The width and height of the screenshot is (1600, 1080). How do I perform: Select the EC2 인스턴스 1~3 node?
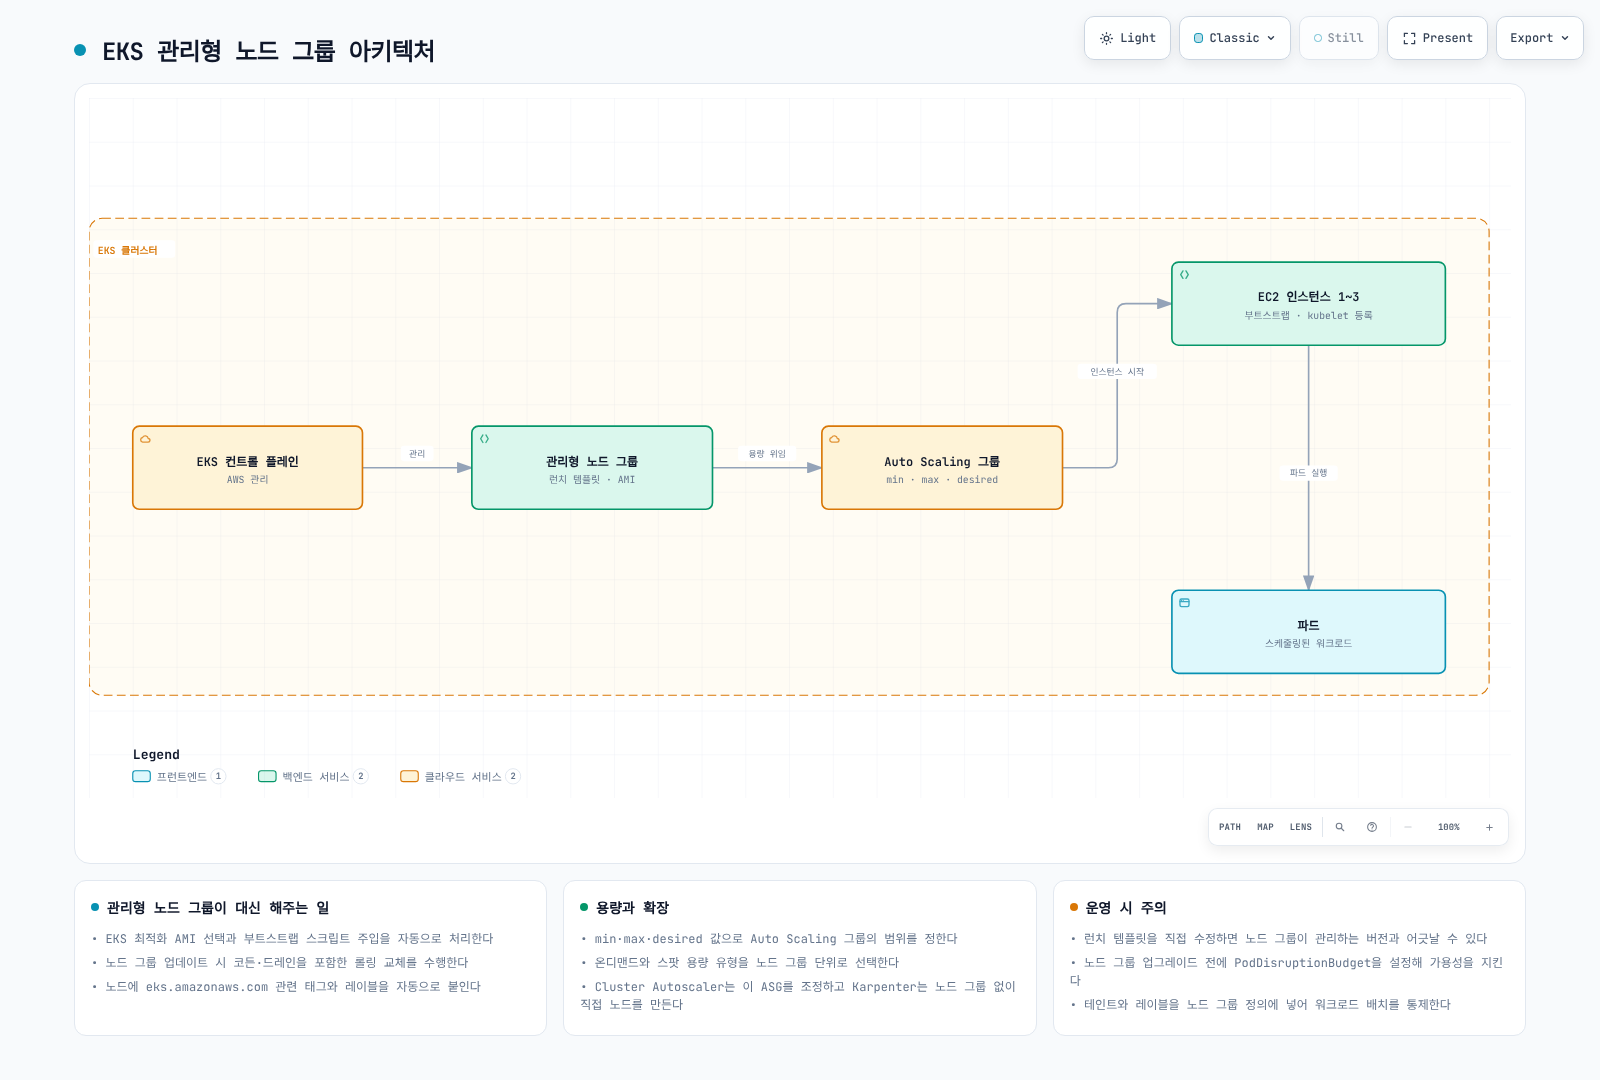(x=1308, y=304)
